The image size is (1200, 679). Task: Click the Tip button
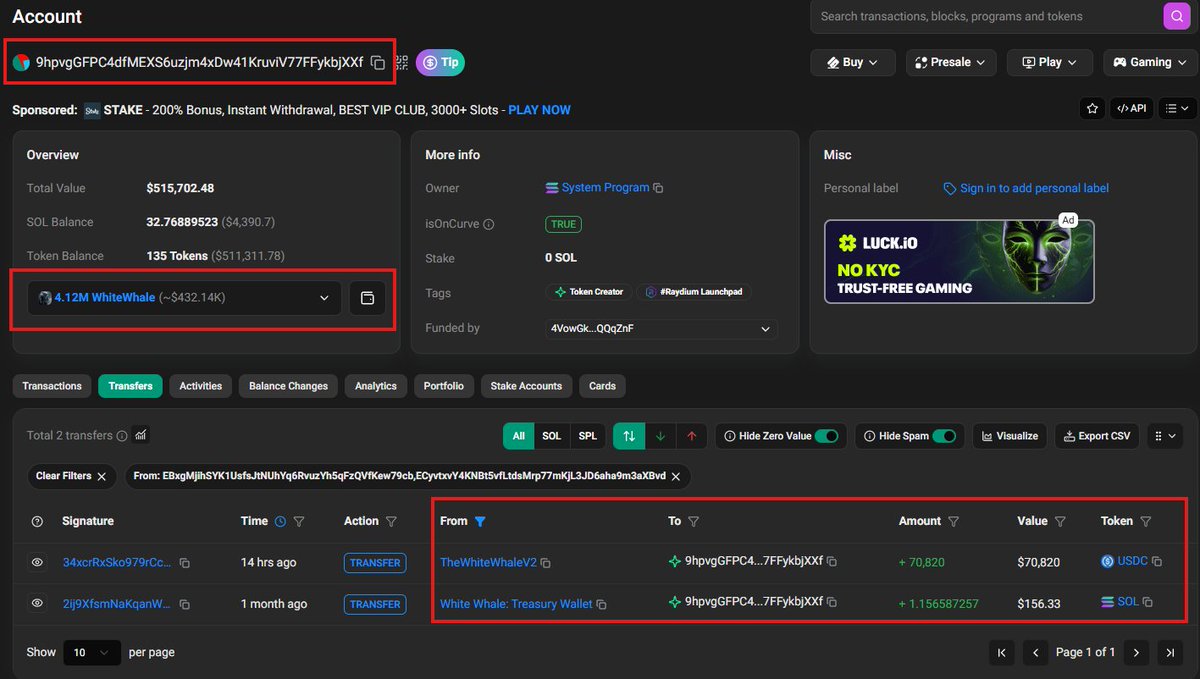(440, 62)
